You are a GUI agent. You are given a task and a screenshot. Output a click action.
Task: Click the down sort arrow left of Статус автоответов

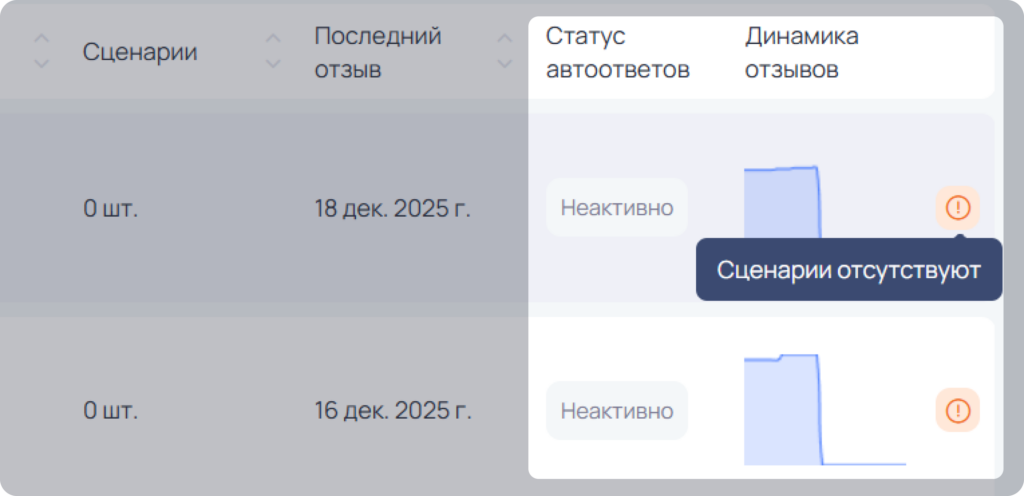coord(504,64)
